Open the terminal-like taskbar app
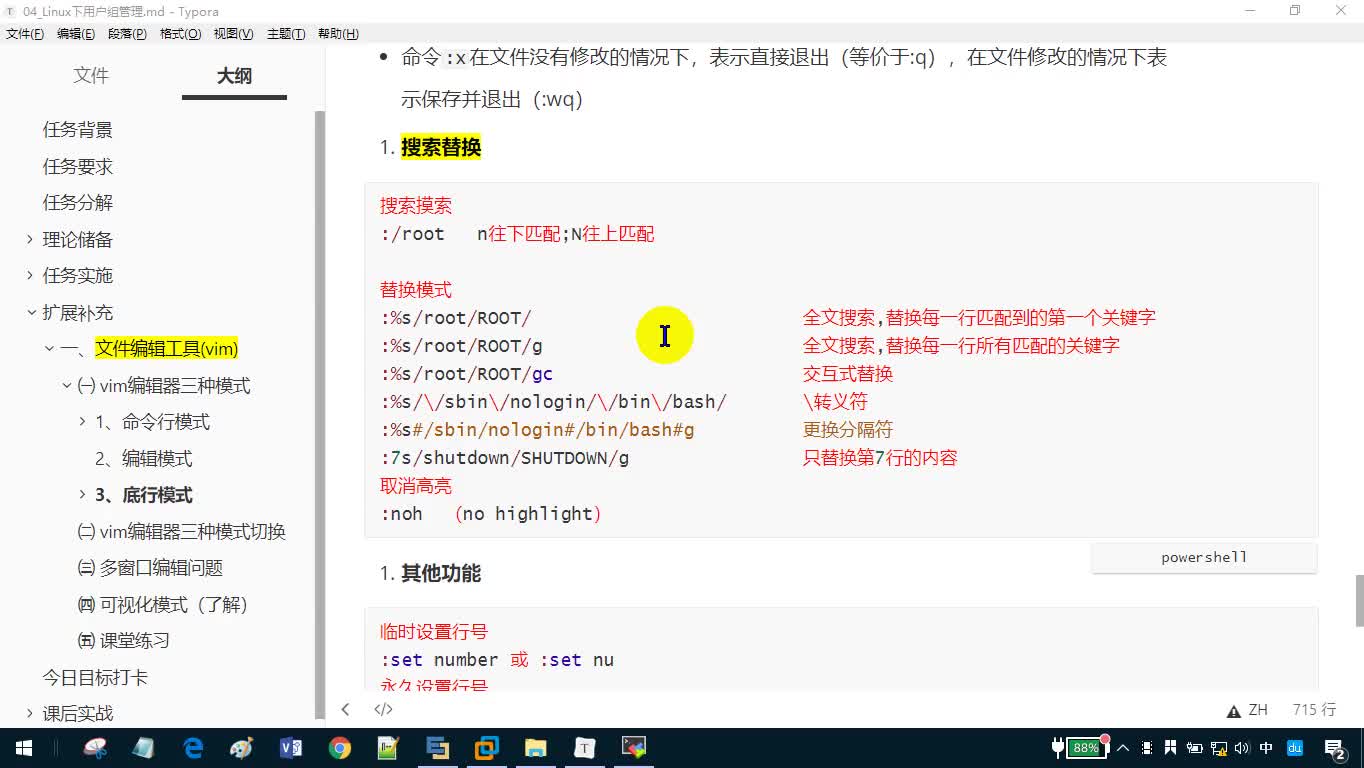 pyautogui.click(x=634, y=748)
